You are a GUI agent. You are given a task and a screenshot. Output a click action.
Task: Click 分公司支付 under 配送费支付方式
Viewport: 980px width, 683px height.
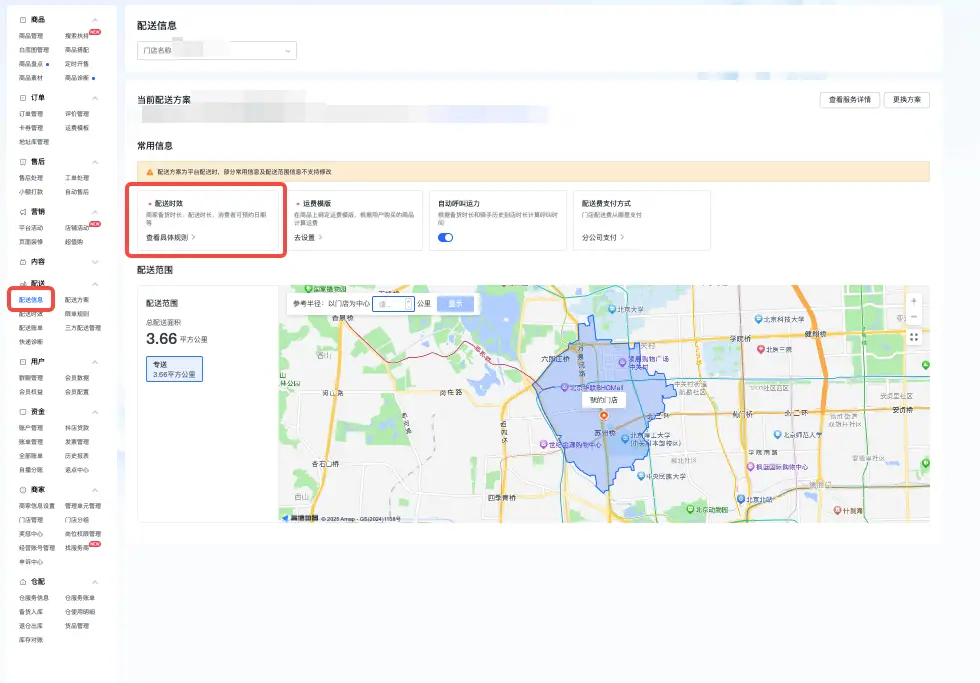pyautogui.click(x=603, y=237)
